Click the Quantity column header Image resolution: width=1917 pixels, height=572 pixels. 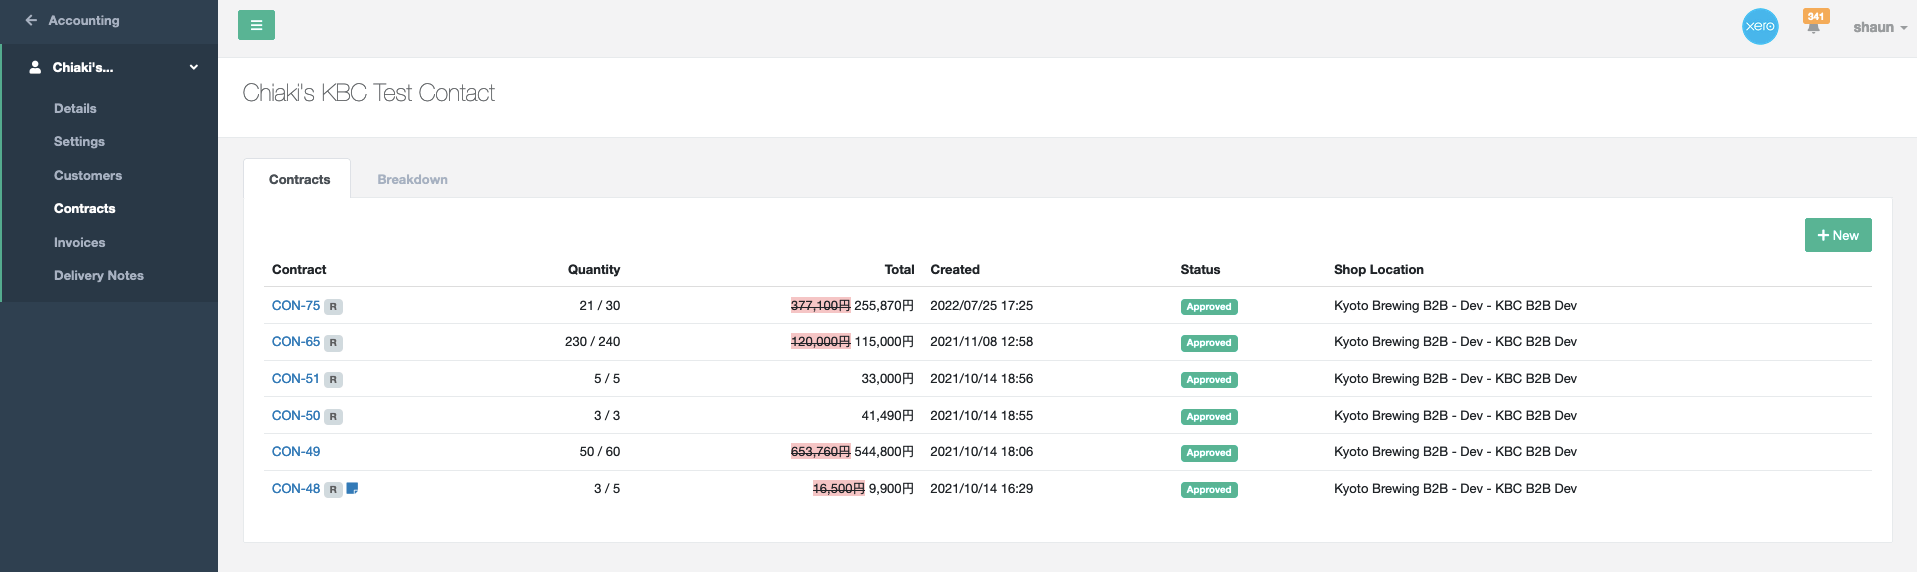[594, 269]
